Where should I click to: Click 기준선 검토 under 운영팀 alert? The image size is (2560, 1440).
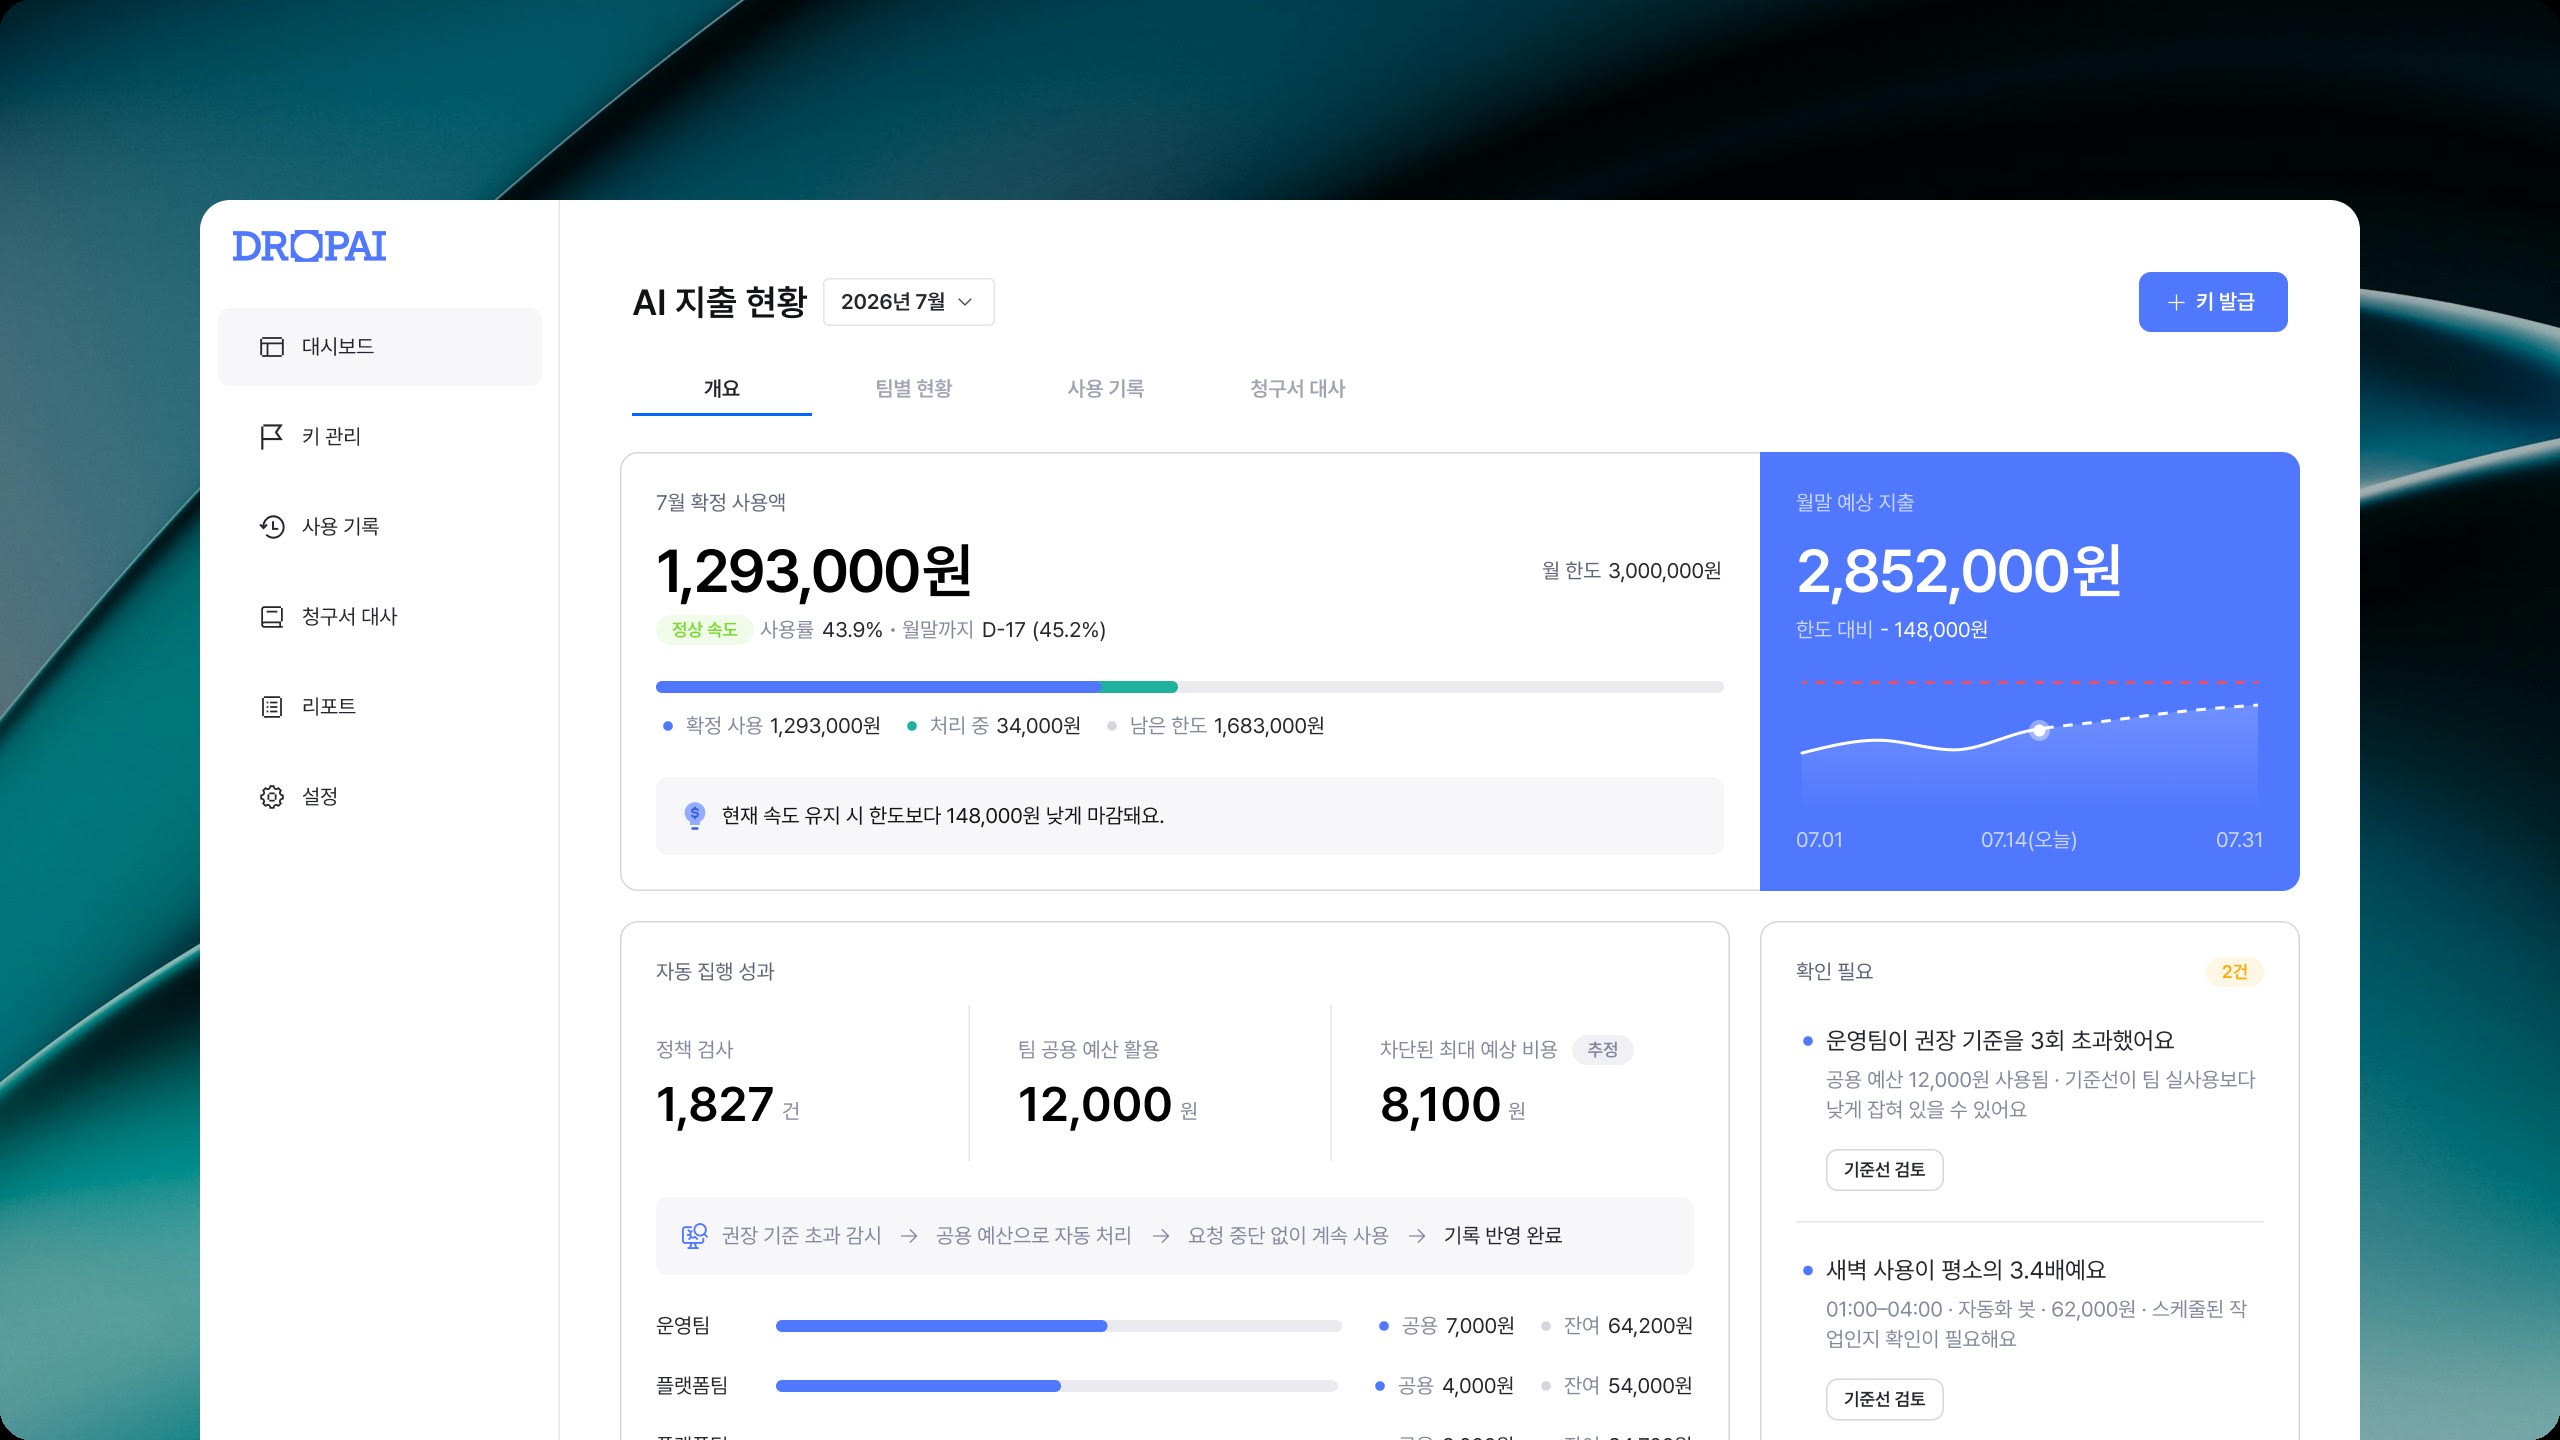(1885, 1170)
